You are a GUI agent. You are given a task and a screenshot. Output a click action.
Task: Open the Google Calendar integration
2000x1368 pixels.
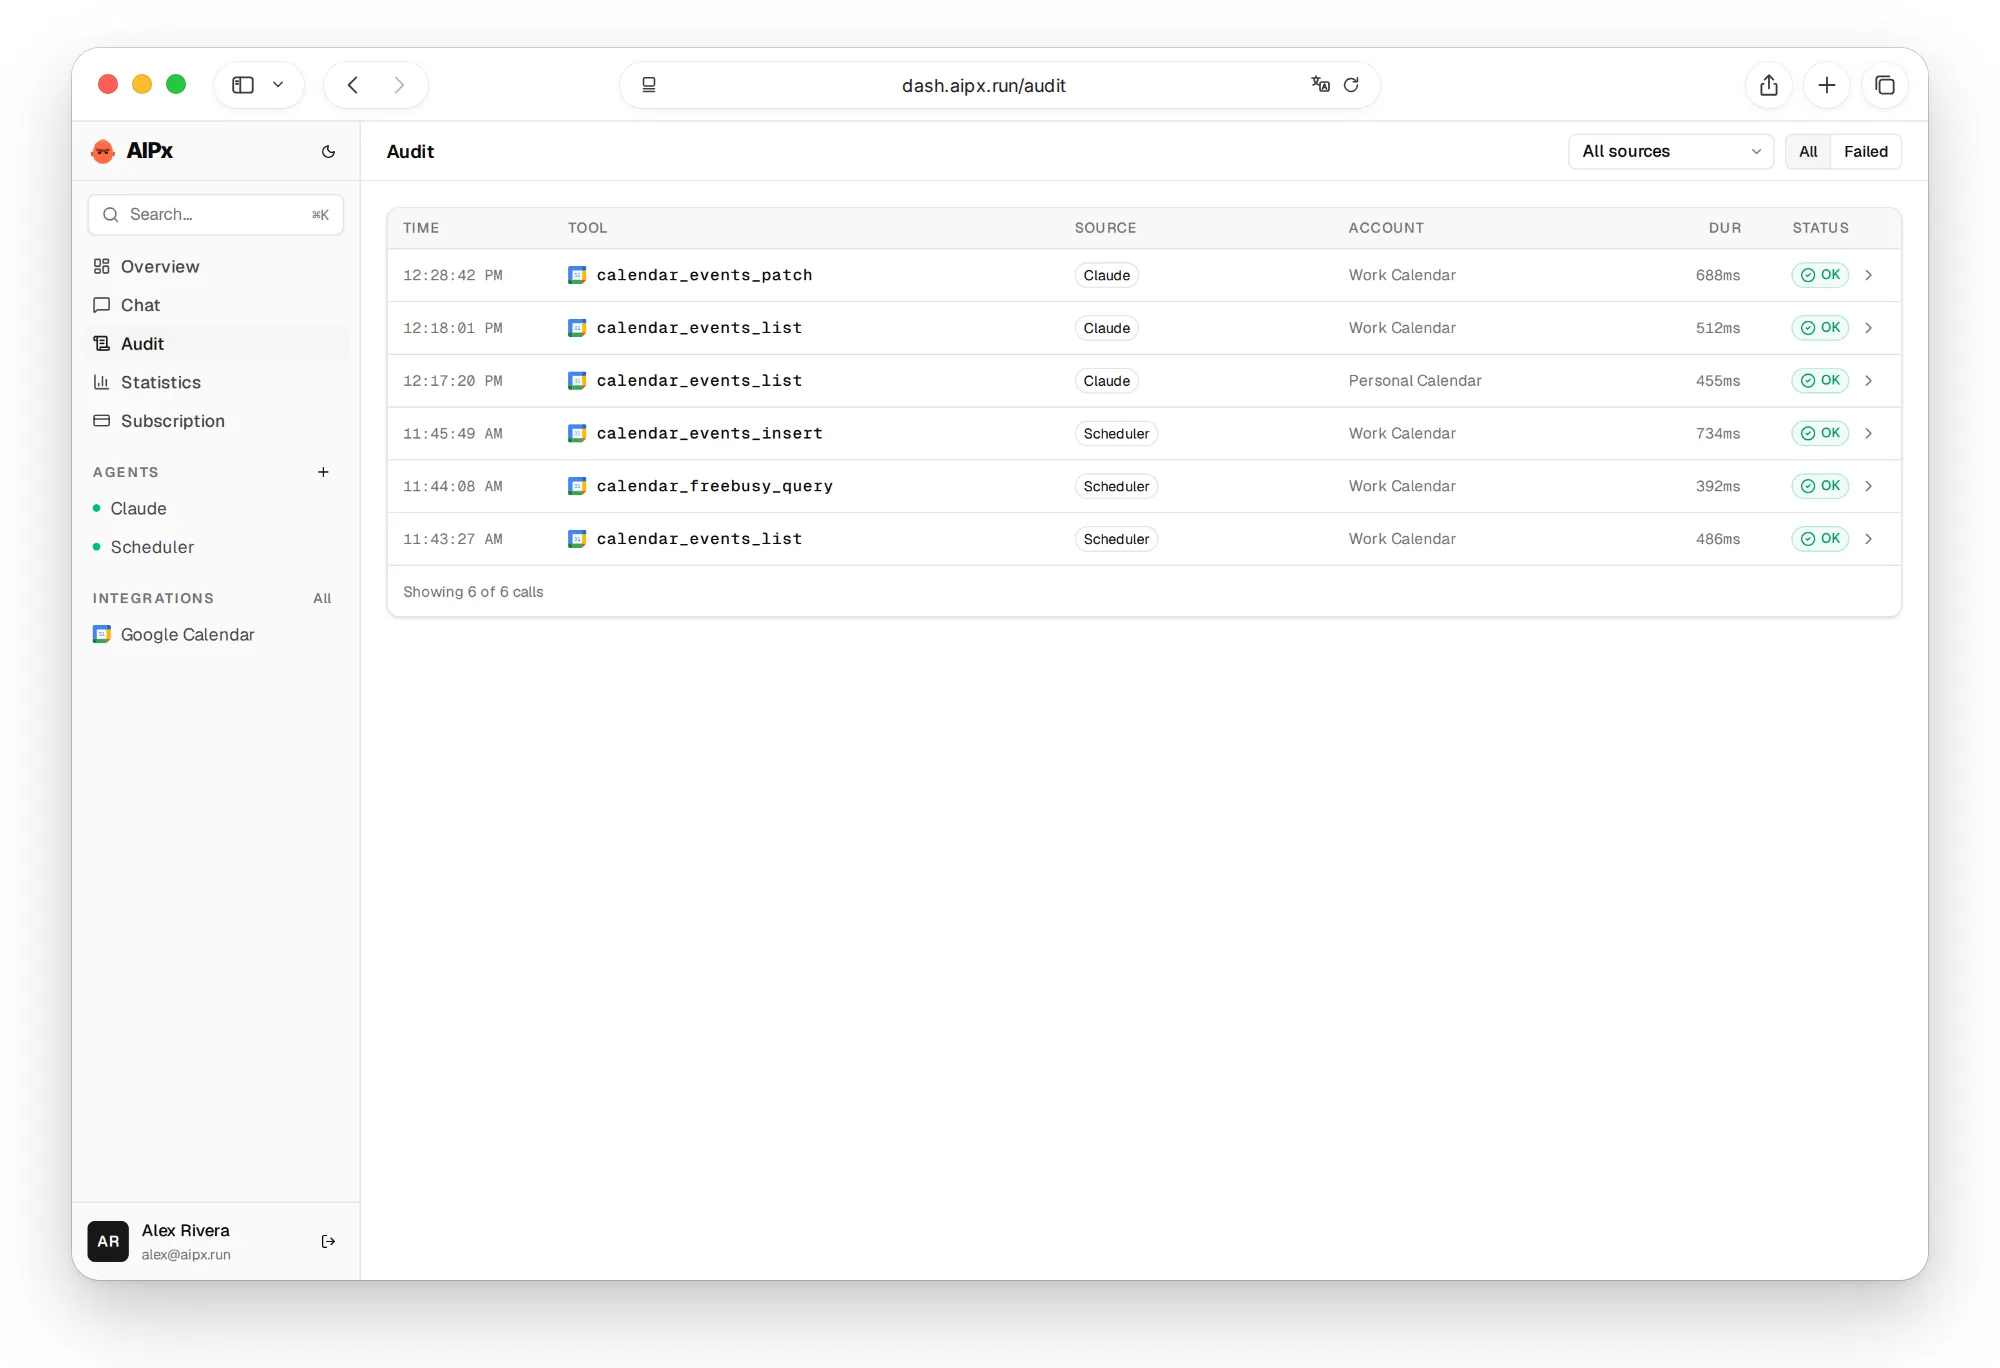click(x=218, y=635)
